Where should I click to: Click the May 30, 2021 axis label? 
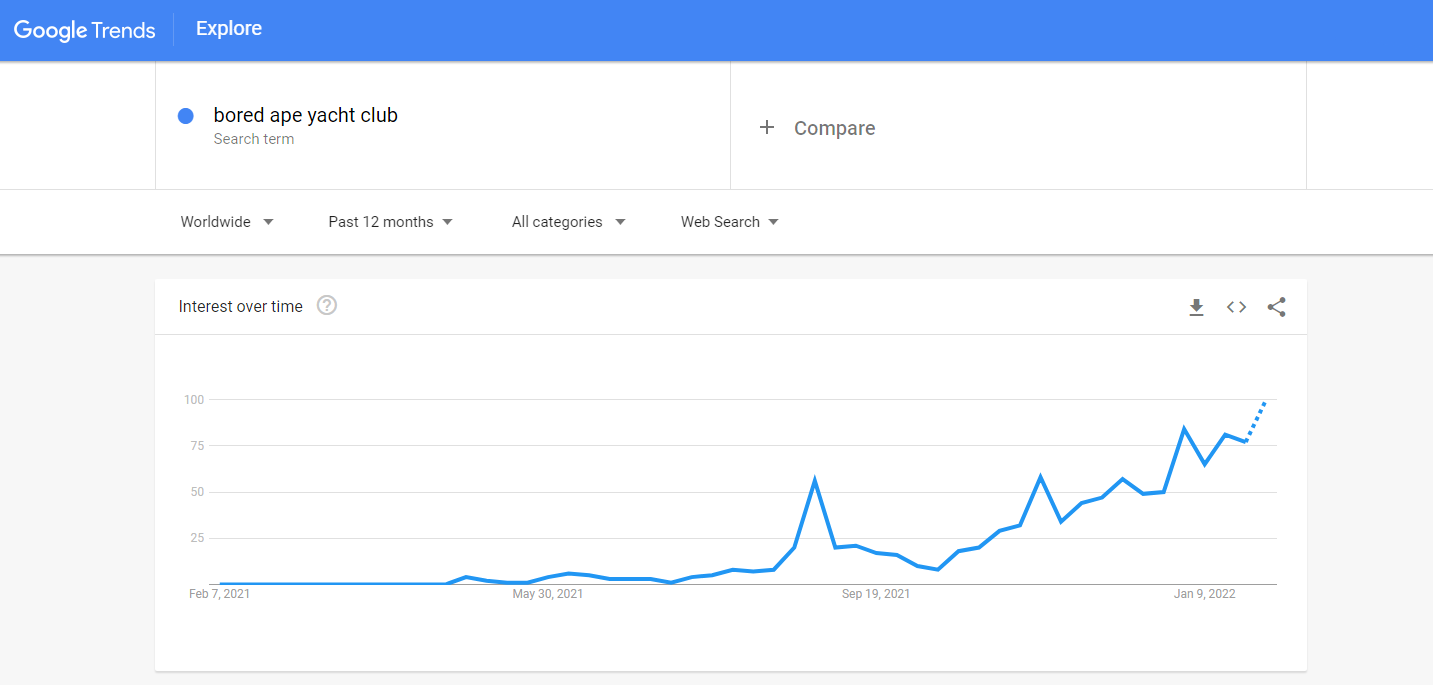[x=547, y=594]
